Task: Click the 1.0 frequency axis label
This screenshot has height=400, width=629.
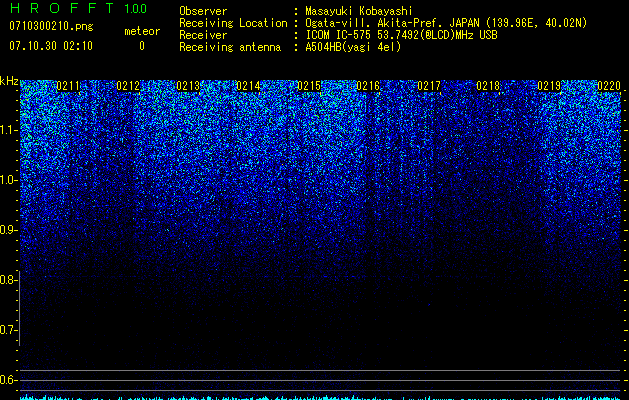Action: [8, 180]
